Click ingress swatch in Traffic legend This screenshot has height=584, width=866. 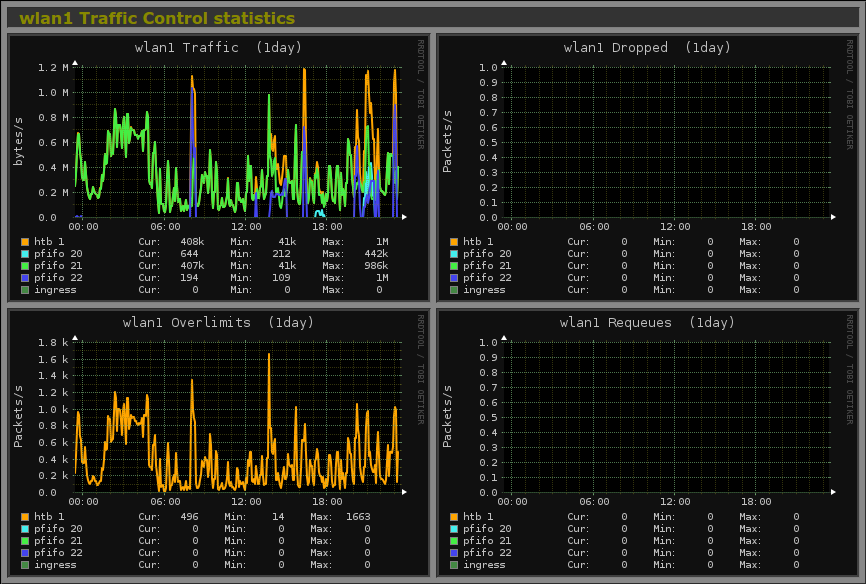pyautogui.click(x=25, y=290)
